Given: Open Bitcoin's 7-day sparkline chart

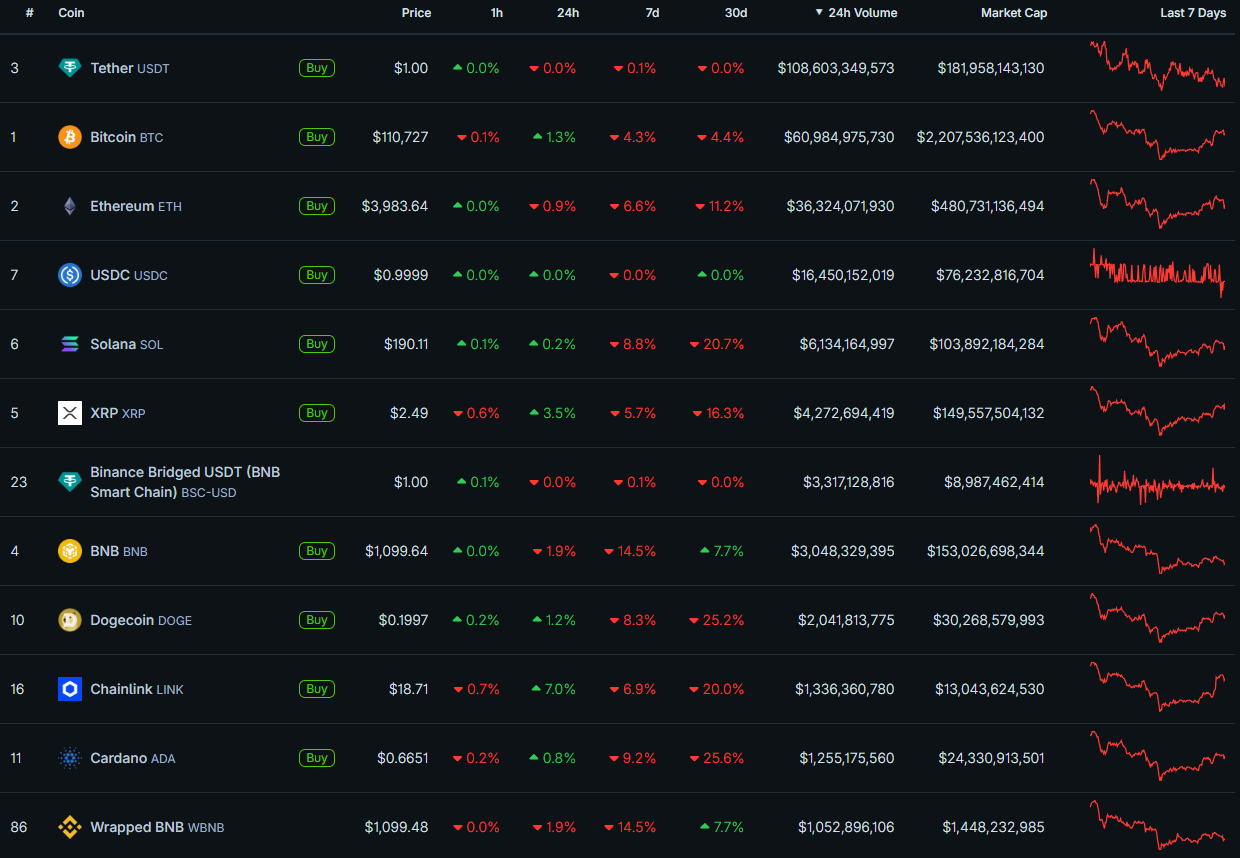Looking at the screenshot, I should [1158, 135].
